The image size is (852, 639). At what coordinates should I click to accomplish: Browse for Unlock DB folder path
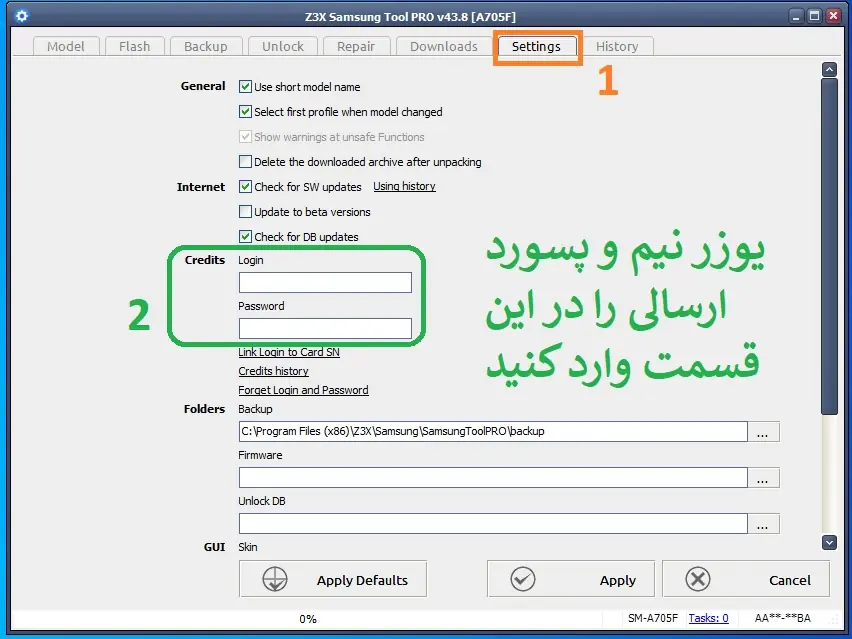763,524
